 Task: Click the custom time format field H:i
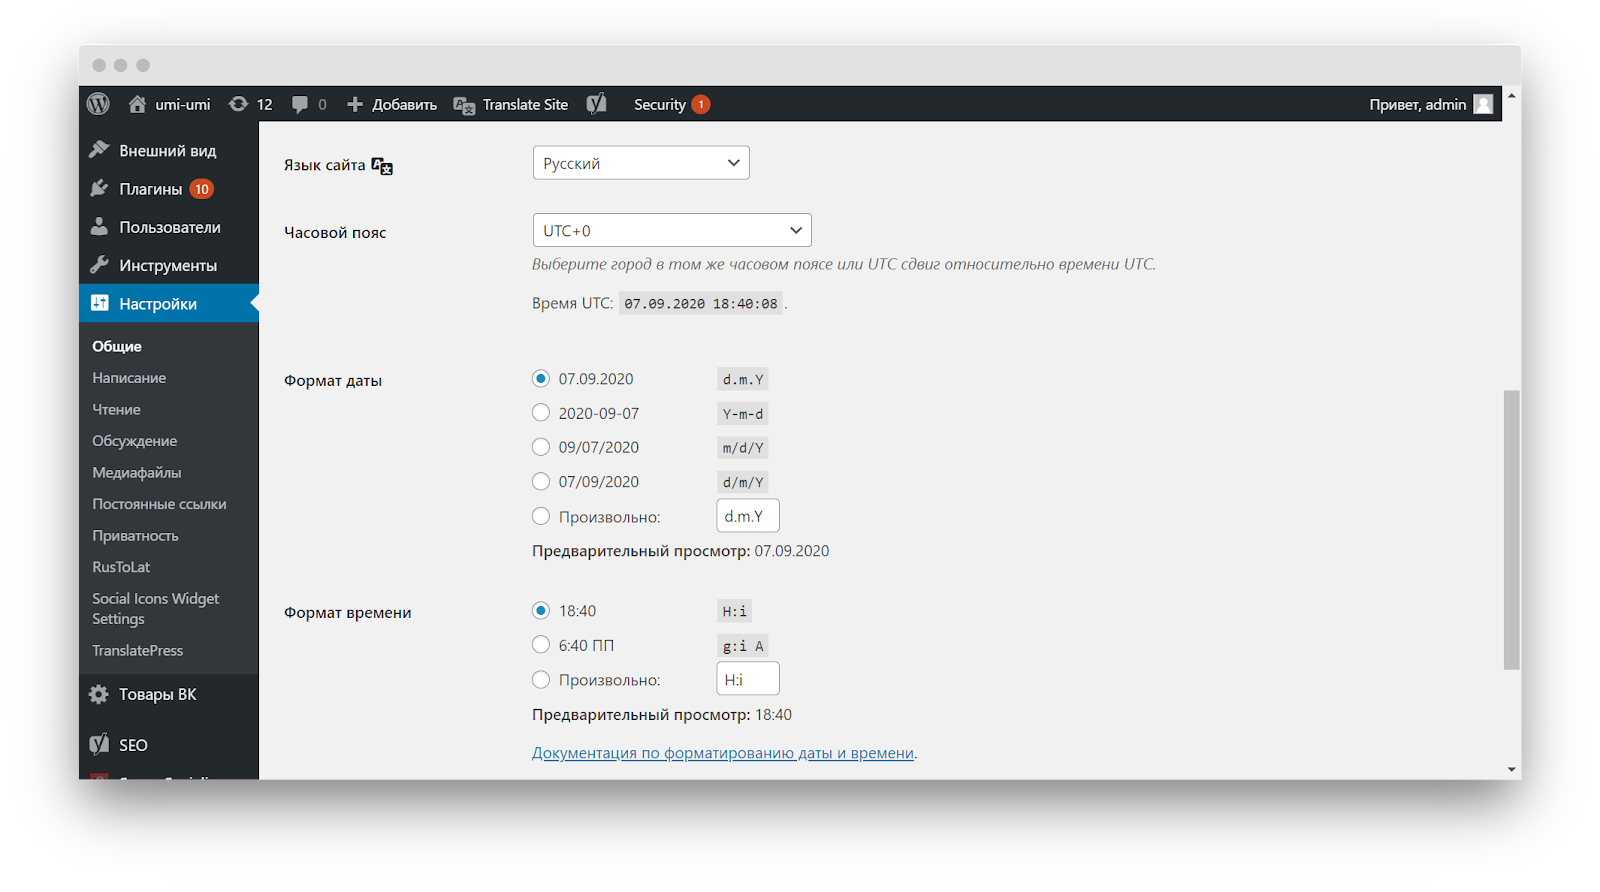pyautogui.click(x=748, y=679)
